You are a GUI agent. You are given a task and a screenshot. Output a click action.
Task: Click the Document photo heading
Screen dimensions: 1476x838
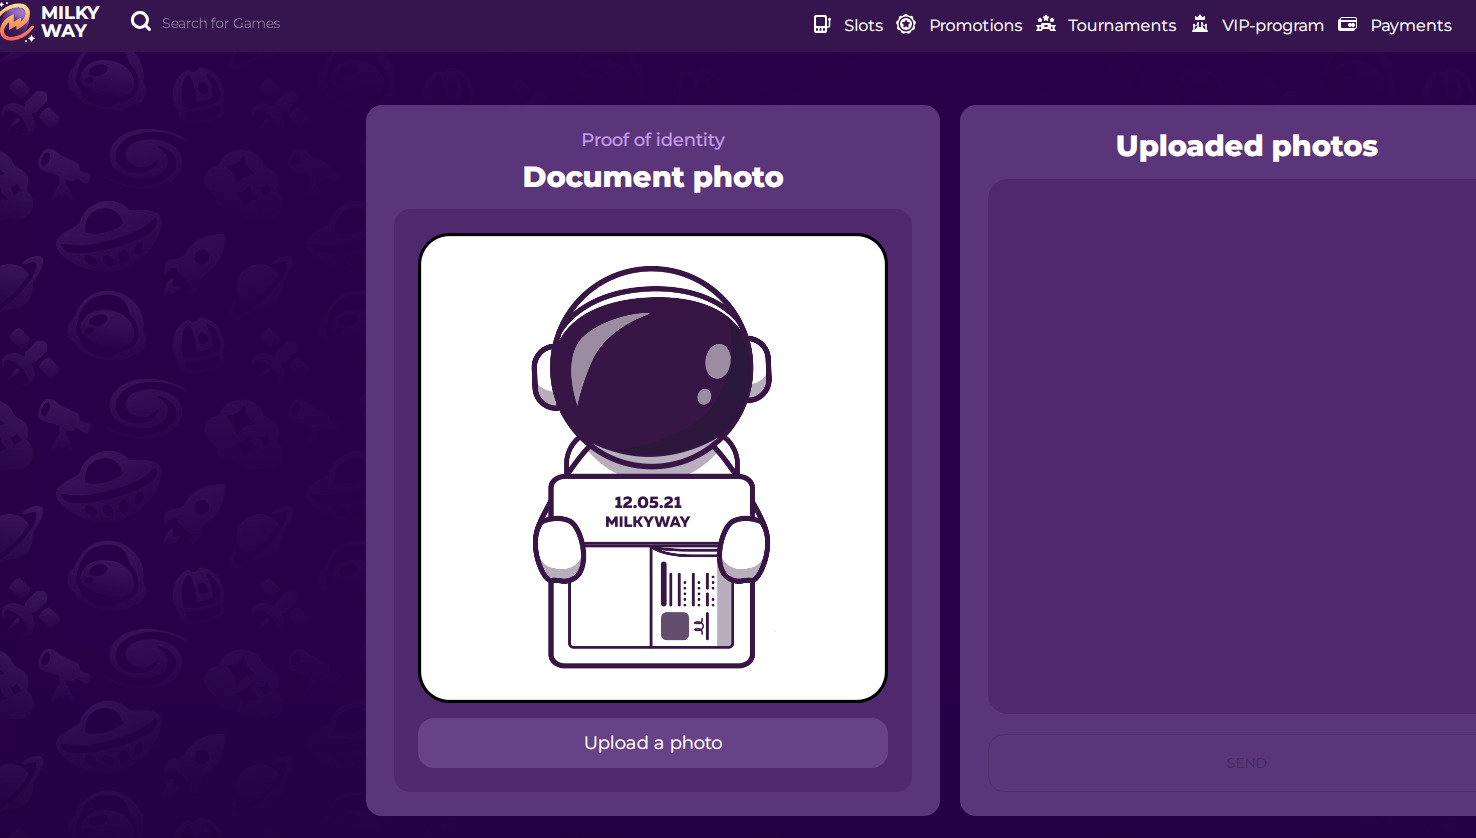coord(653,177)
